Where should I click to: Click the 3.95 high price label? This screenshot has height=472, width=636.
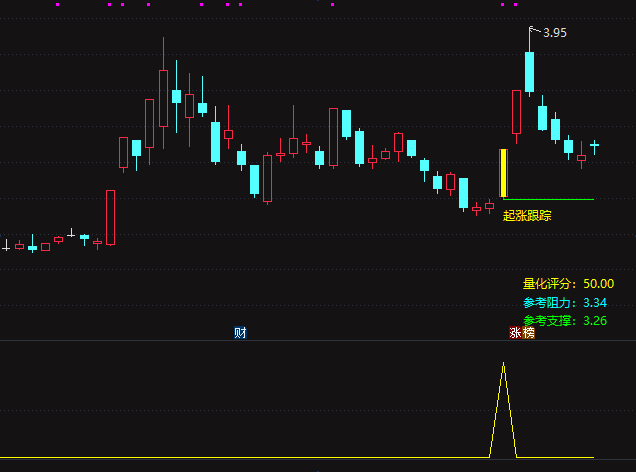pos(554,33)
